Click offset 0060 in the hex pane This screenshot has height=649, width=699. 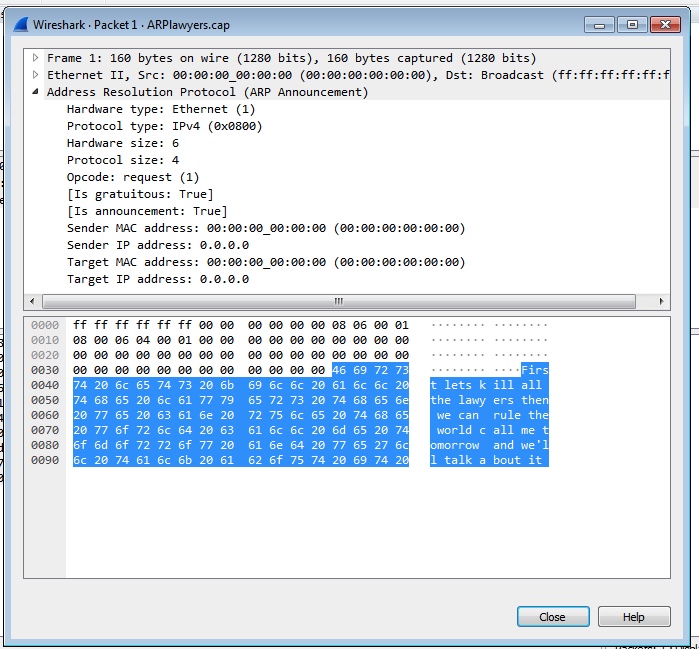pyautogui.click(x=45, y=415)
